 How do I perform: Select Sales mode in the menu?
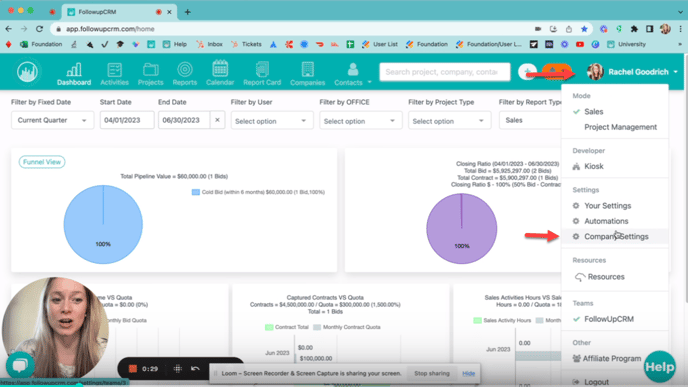(x=593, y=111)
